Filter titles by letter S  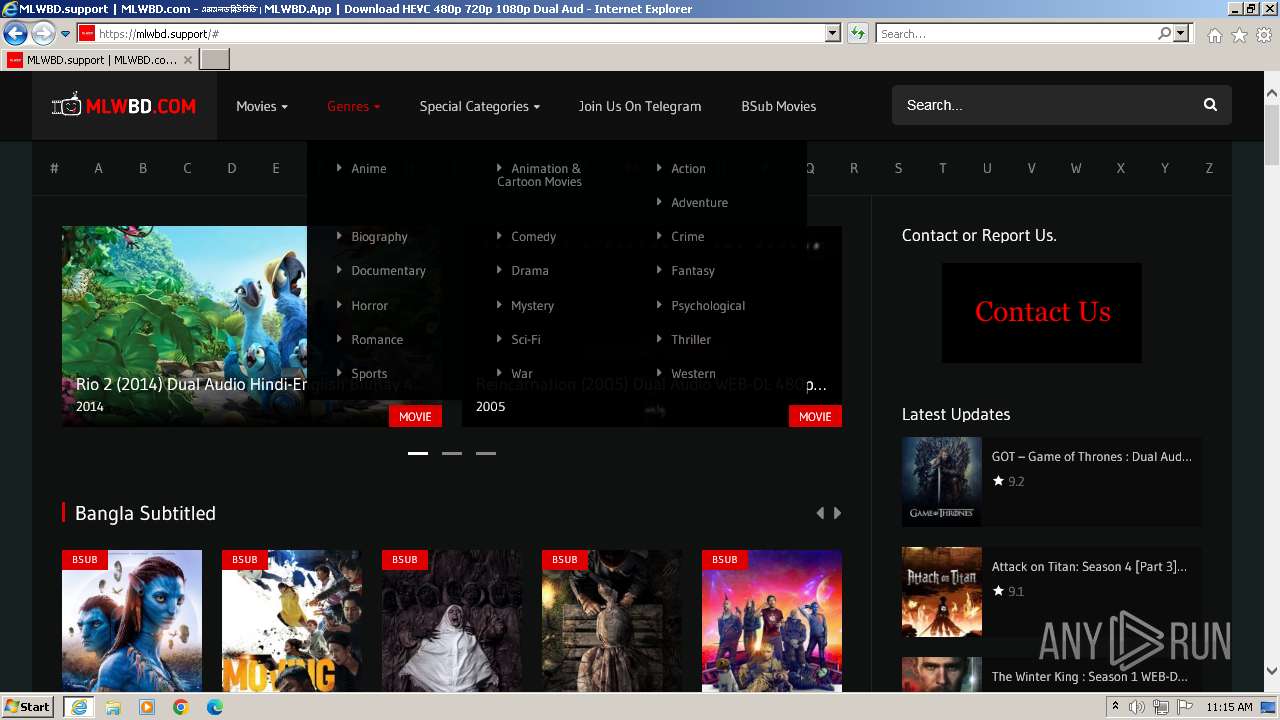click(x=898, y=168)
